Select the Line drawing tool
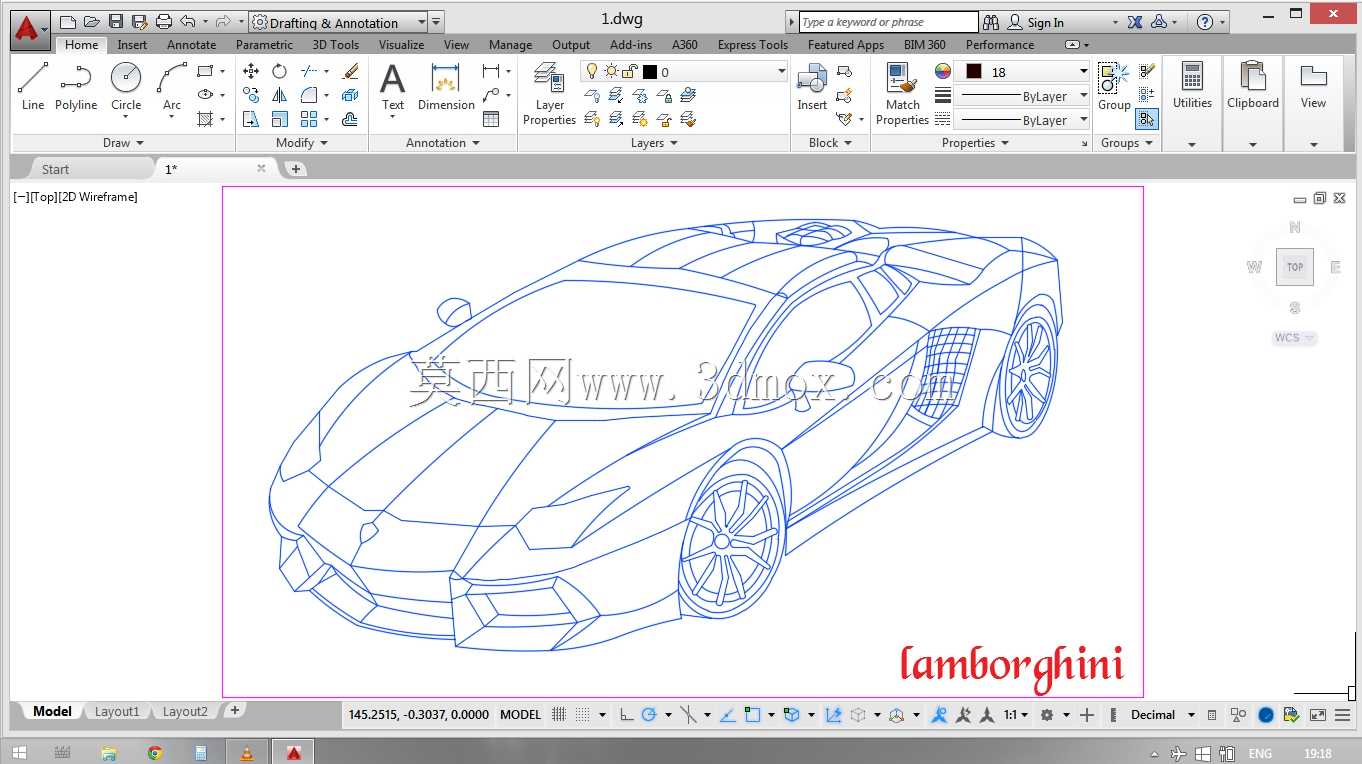Image resolution: width=1362 pixels, height=764 pixels. (33, 86)
